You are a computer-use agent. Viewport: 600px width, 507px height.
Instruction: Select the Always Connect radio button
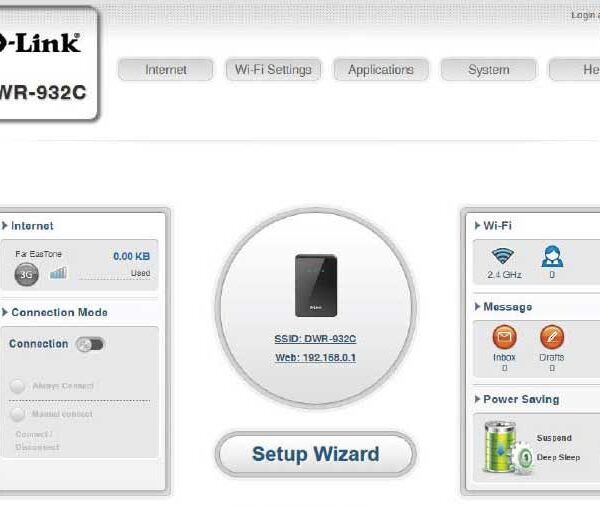point(18,386)
